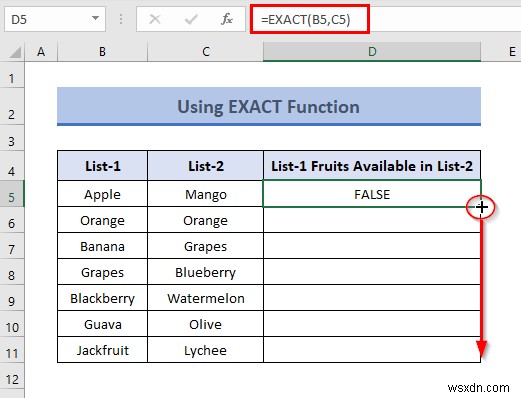
Task: Select 'Orange' cell in List-2 column
Action: click(x=205, y=220)
